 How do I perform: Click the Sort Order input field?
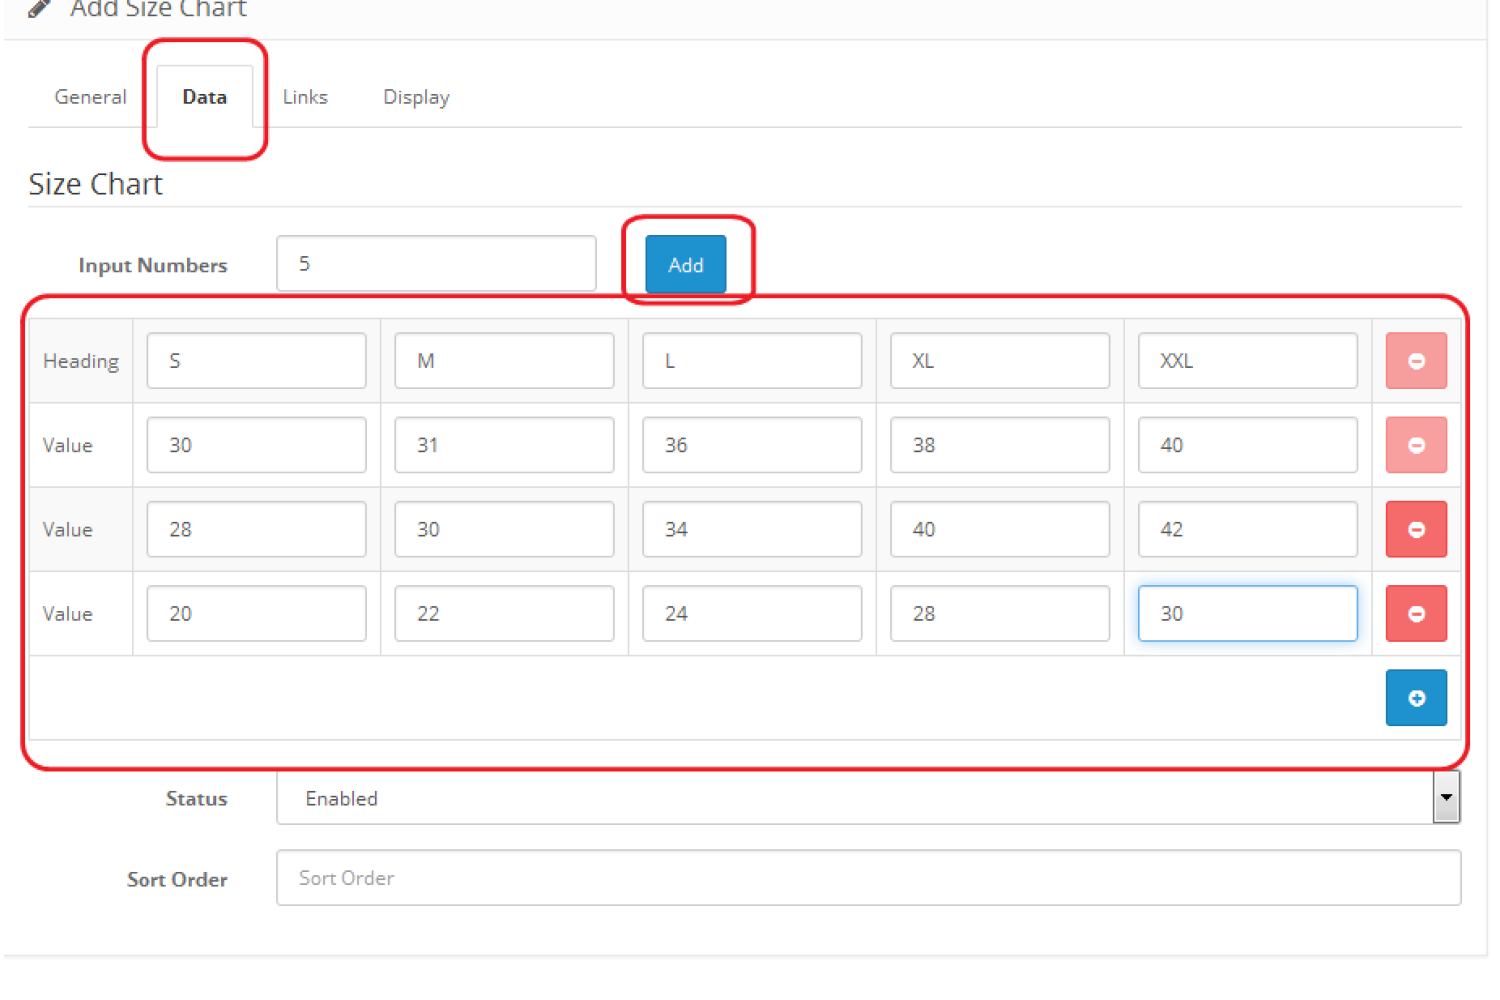point(869,877)
